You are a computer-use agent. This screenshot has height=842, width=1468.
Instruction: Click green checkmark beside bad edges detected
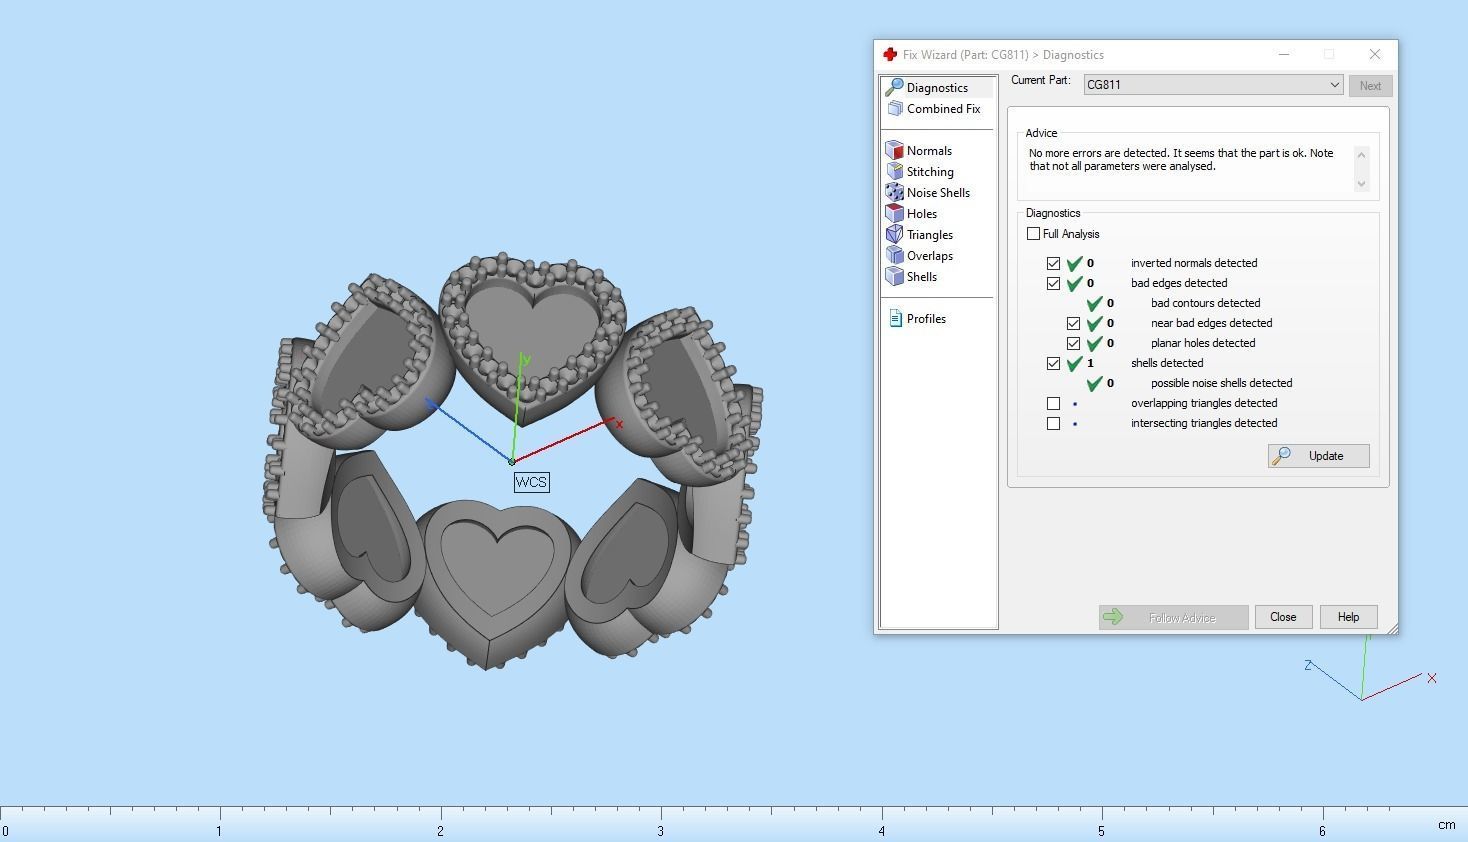[1075, 283]
